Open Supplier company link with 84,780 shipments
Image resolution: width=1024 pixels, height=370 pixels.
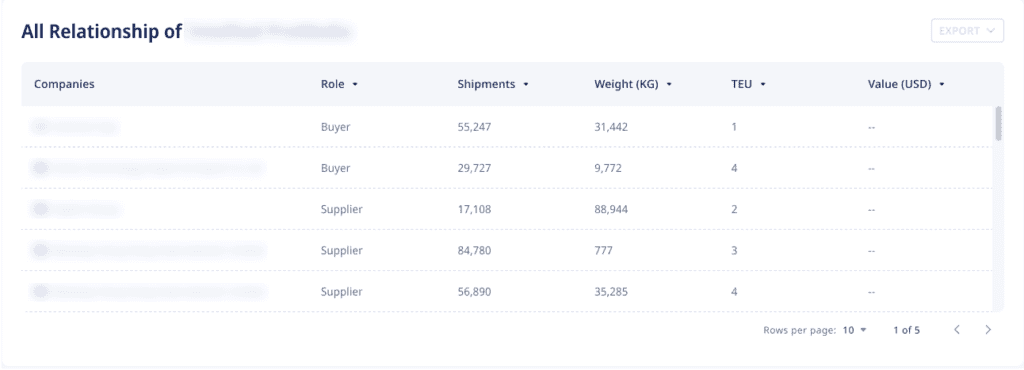pyautogui.click(x=148, y=251)
